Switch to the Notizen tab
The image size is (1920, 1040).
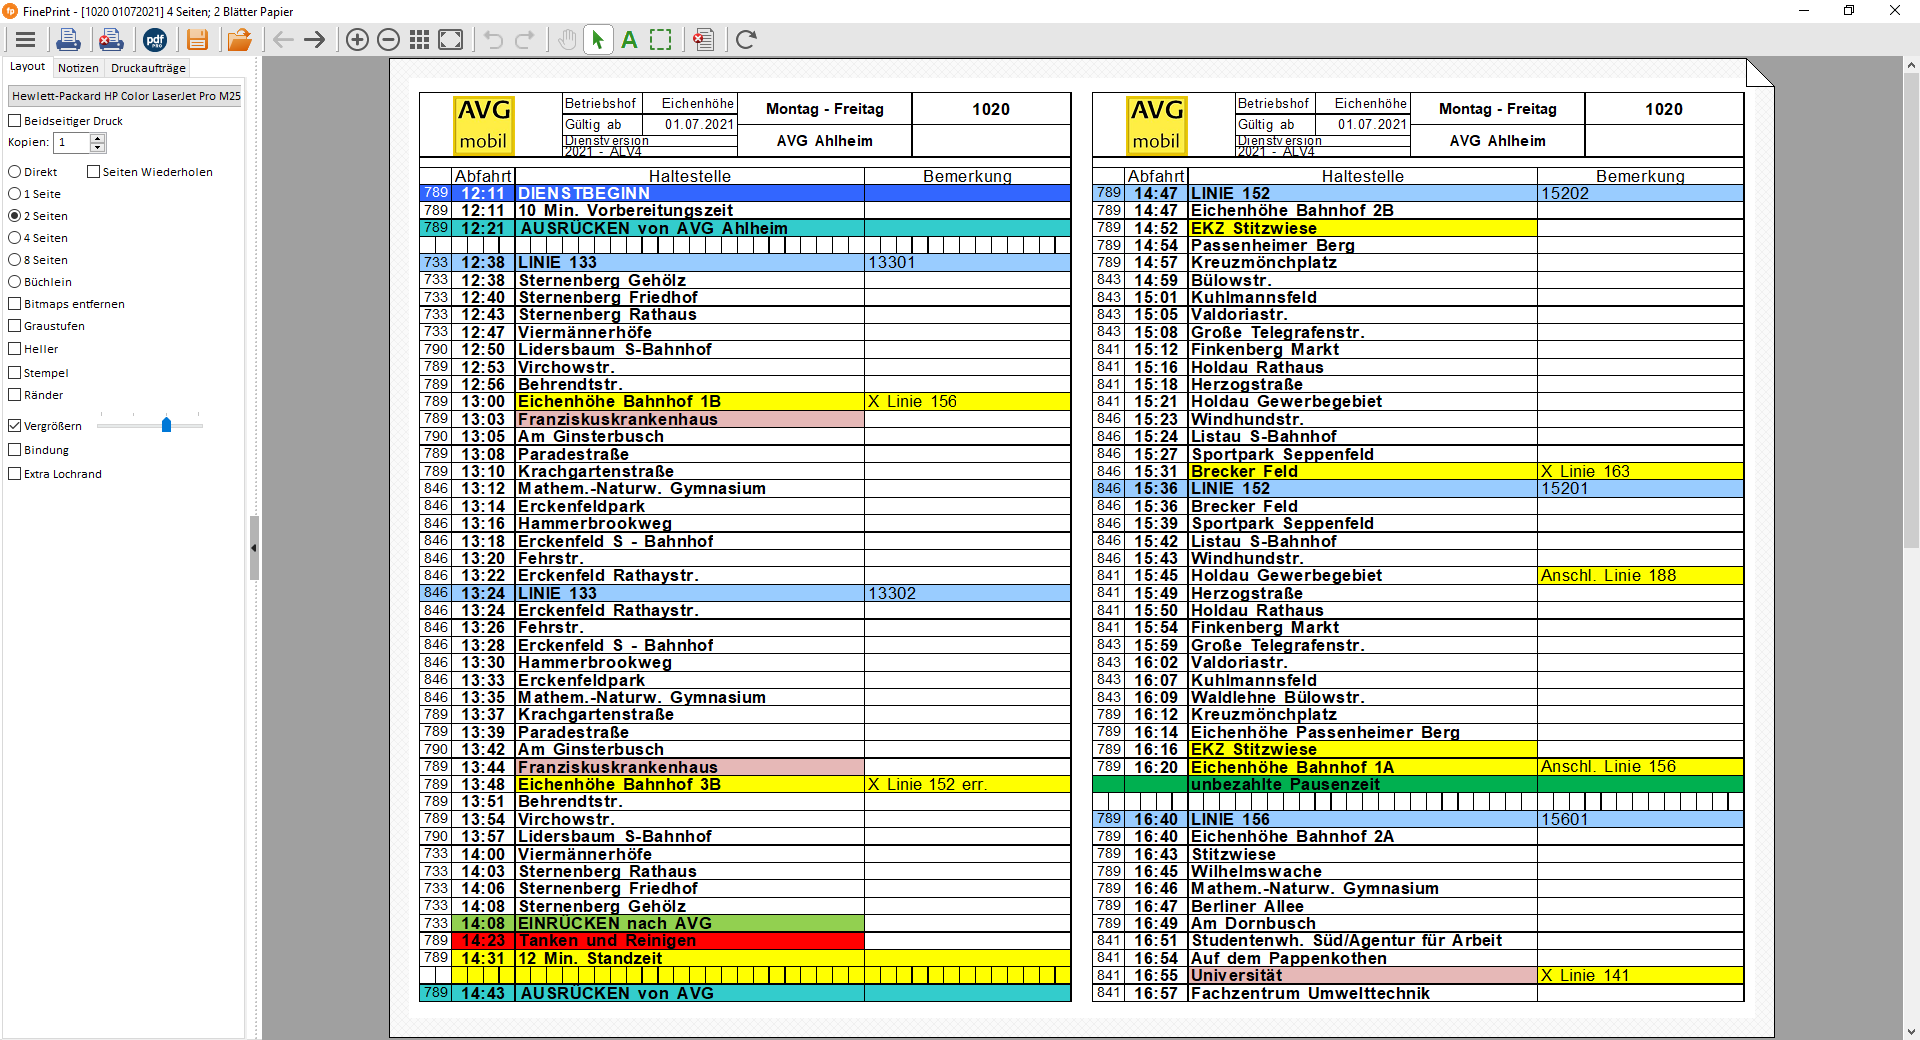click(x=78, y=68)
